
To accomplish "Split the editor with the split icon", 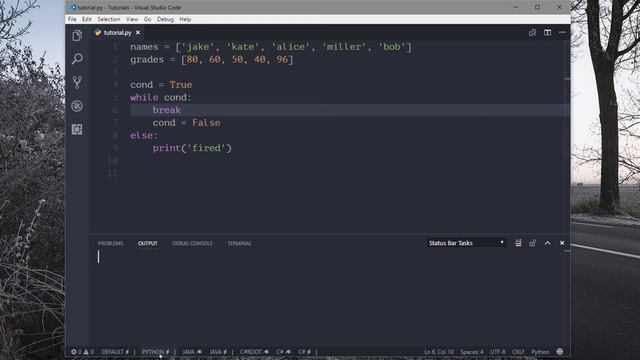I will click(547, 33).
